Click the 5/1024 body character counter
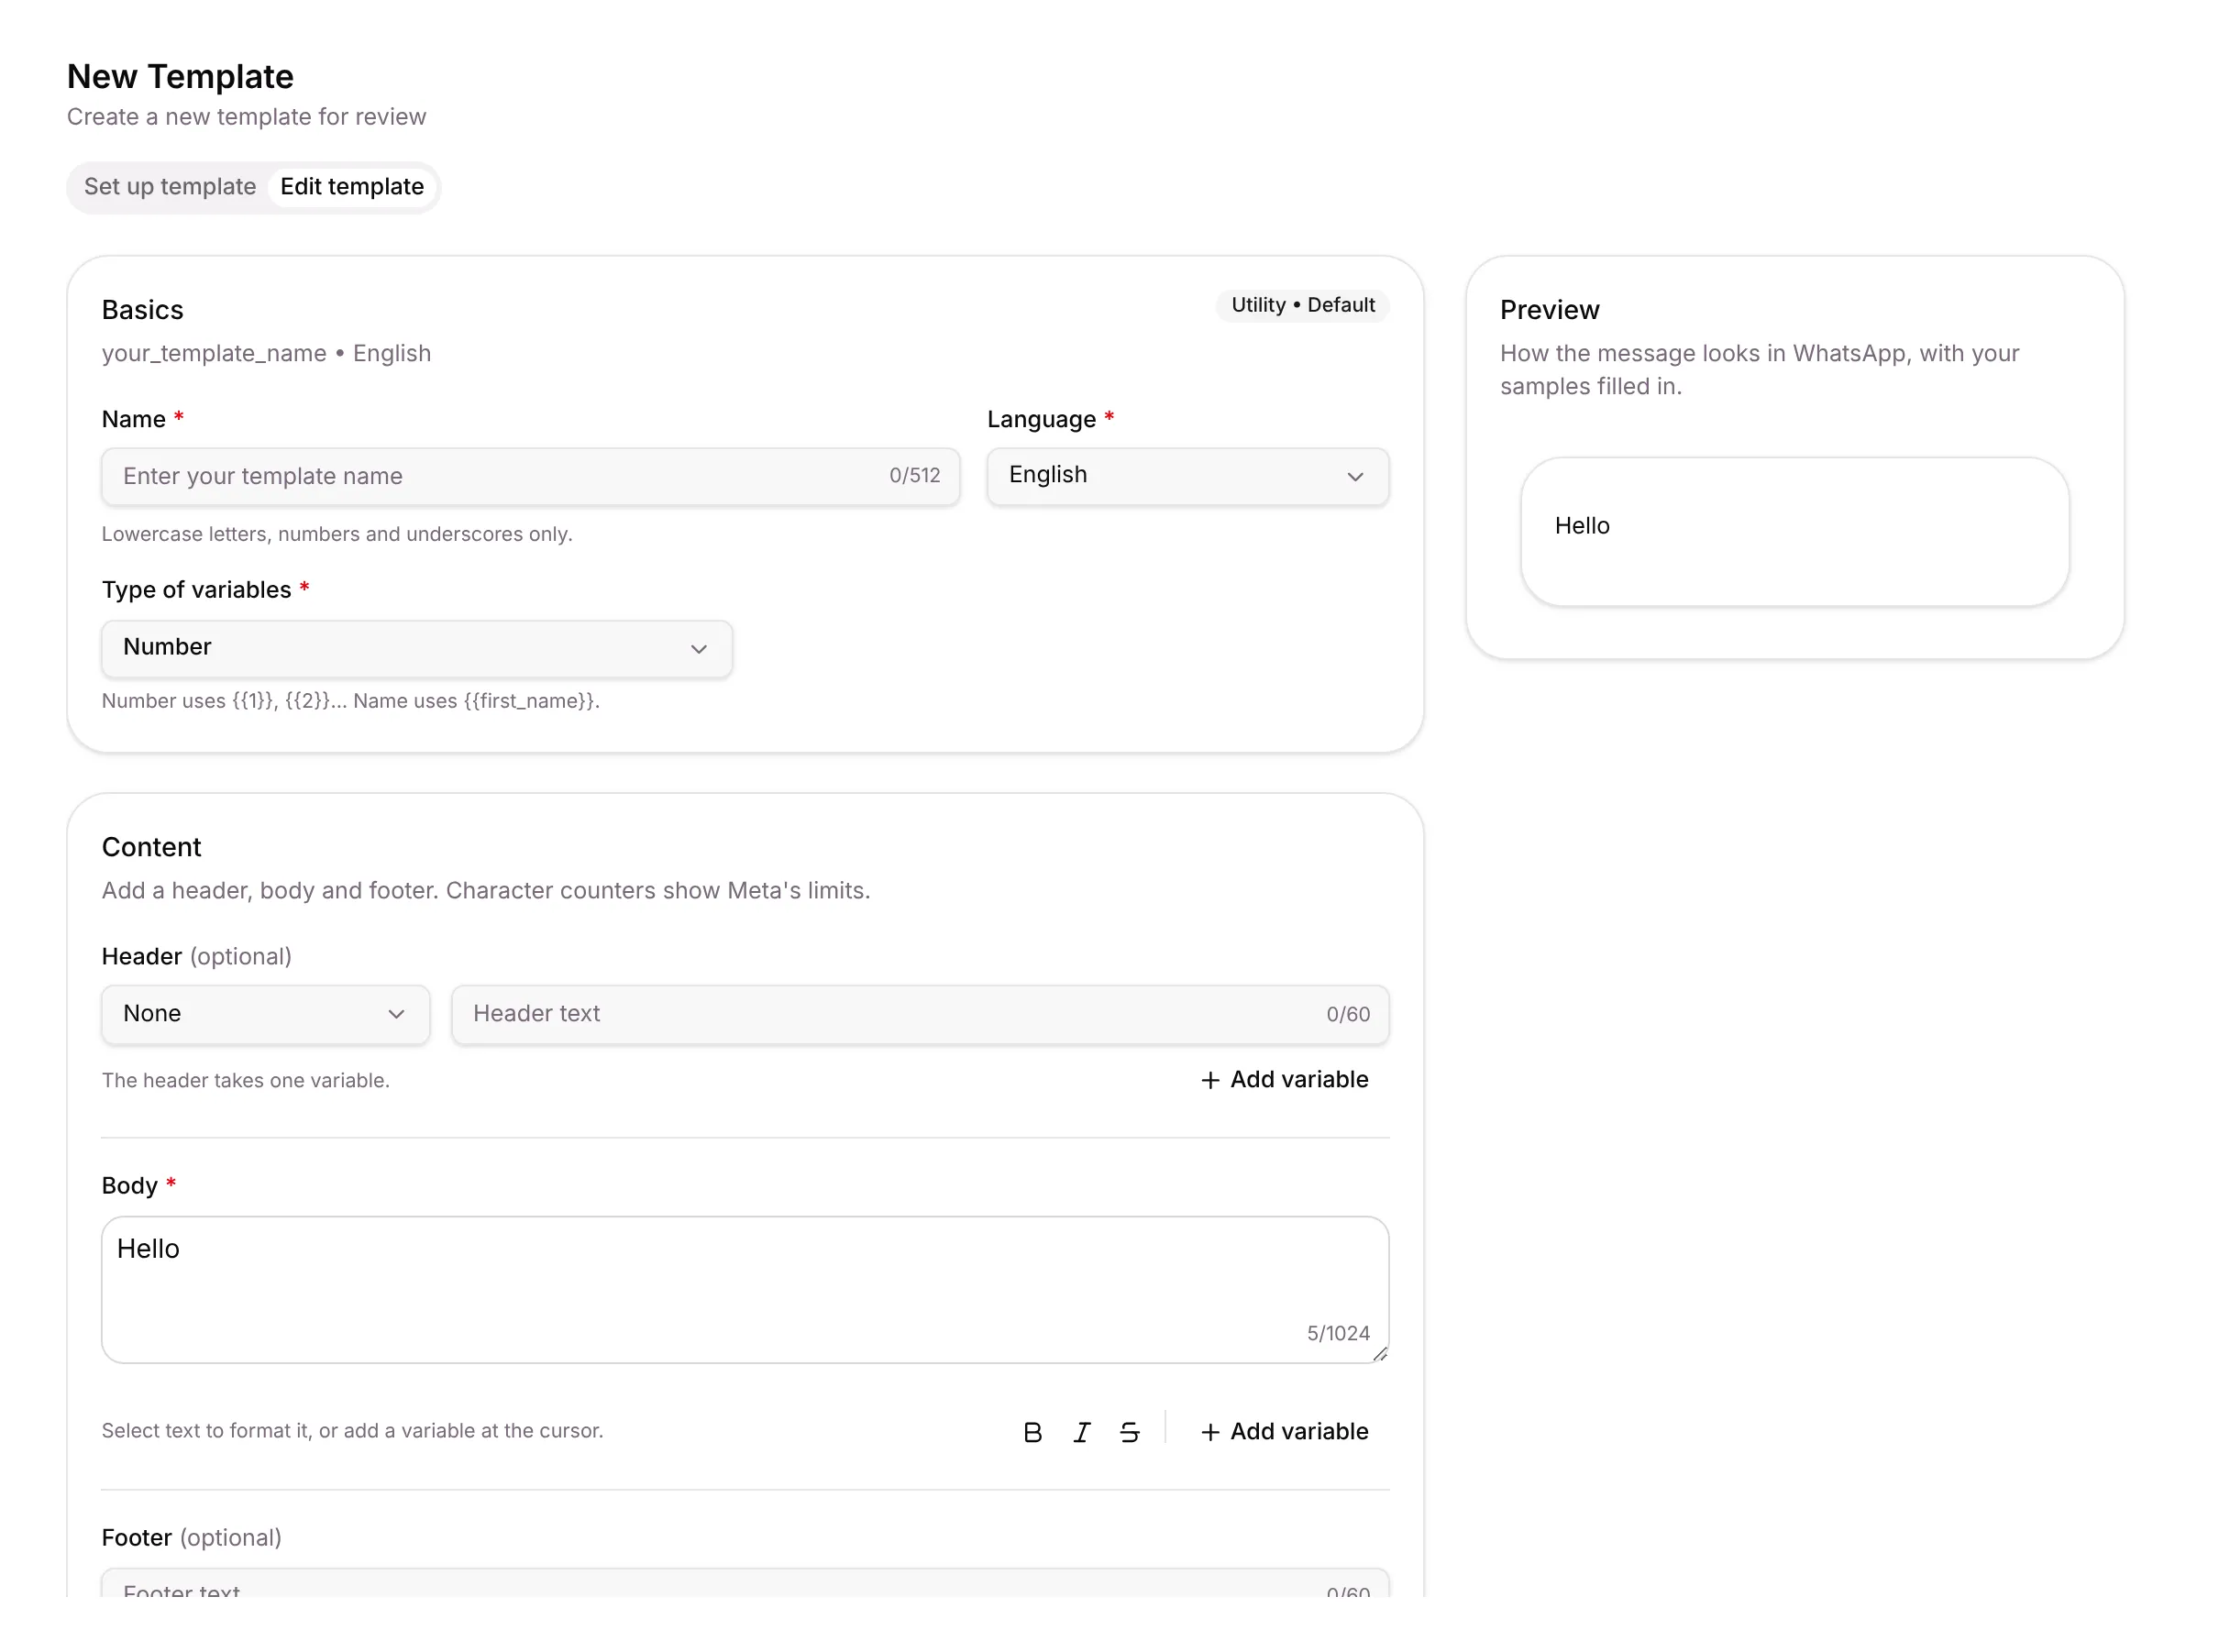The image size is (2219, 1652). pyautogui.click(x=1338, y=1333)
